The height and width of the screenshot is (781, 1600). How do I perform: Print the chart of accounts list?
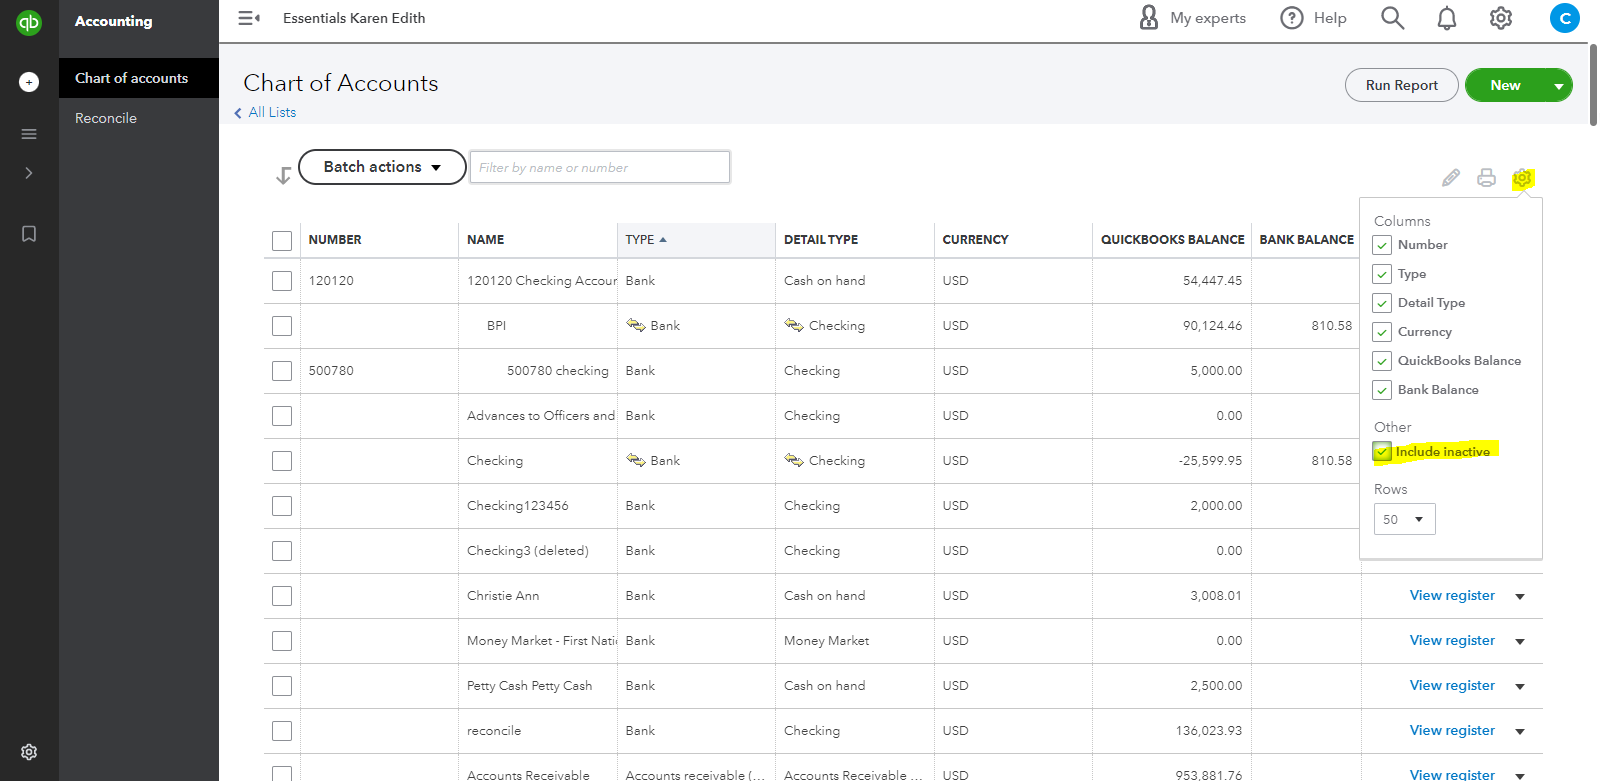pyautogui.click(x=1487, y=178)
